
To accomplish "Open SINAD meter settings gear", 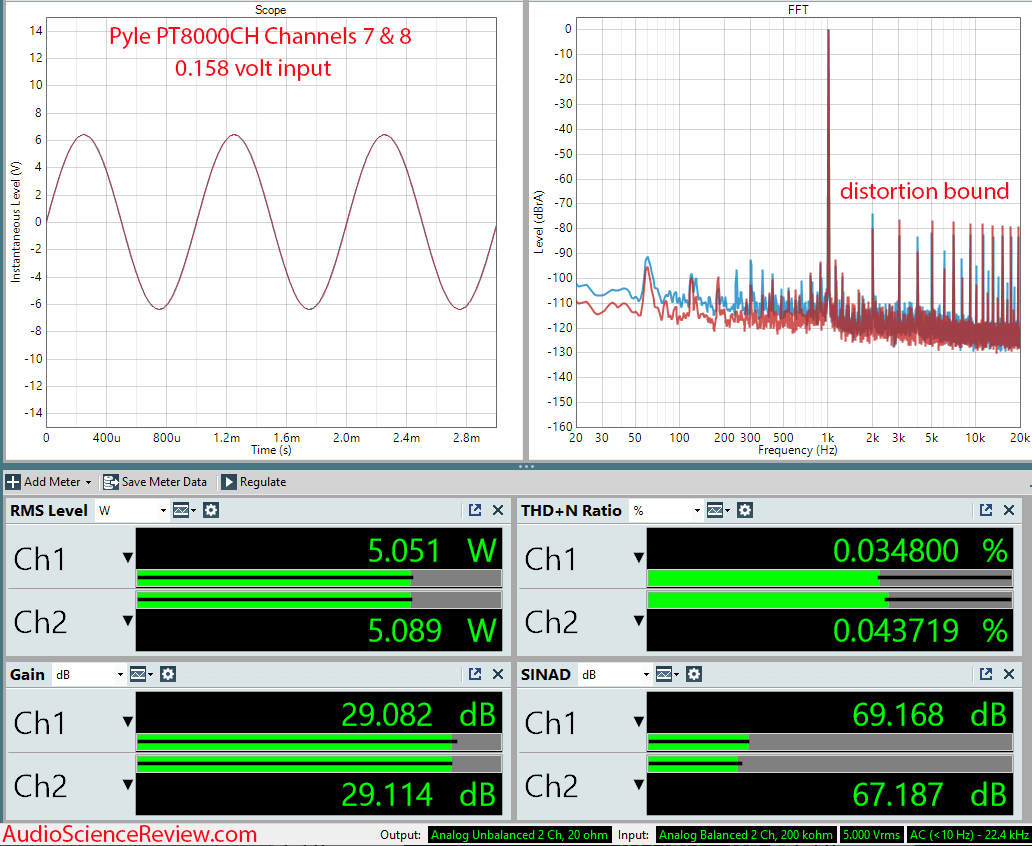I will (x=694, y=674).
